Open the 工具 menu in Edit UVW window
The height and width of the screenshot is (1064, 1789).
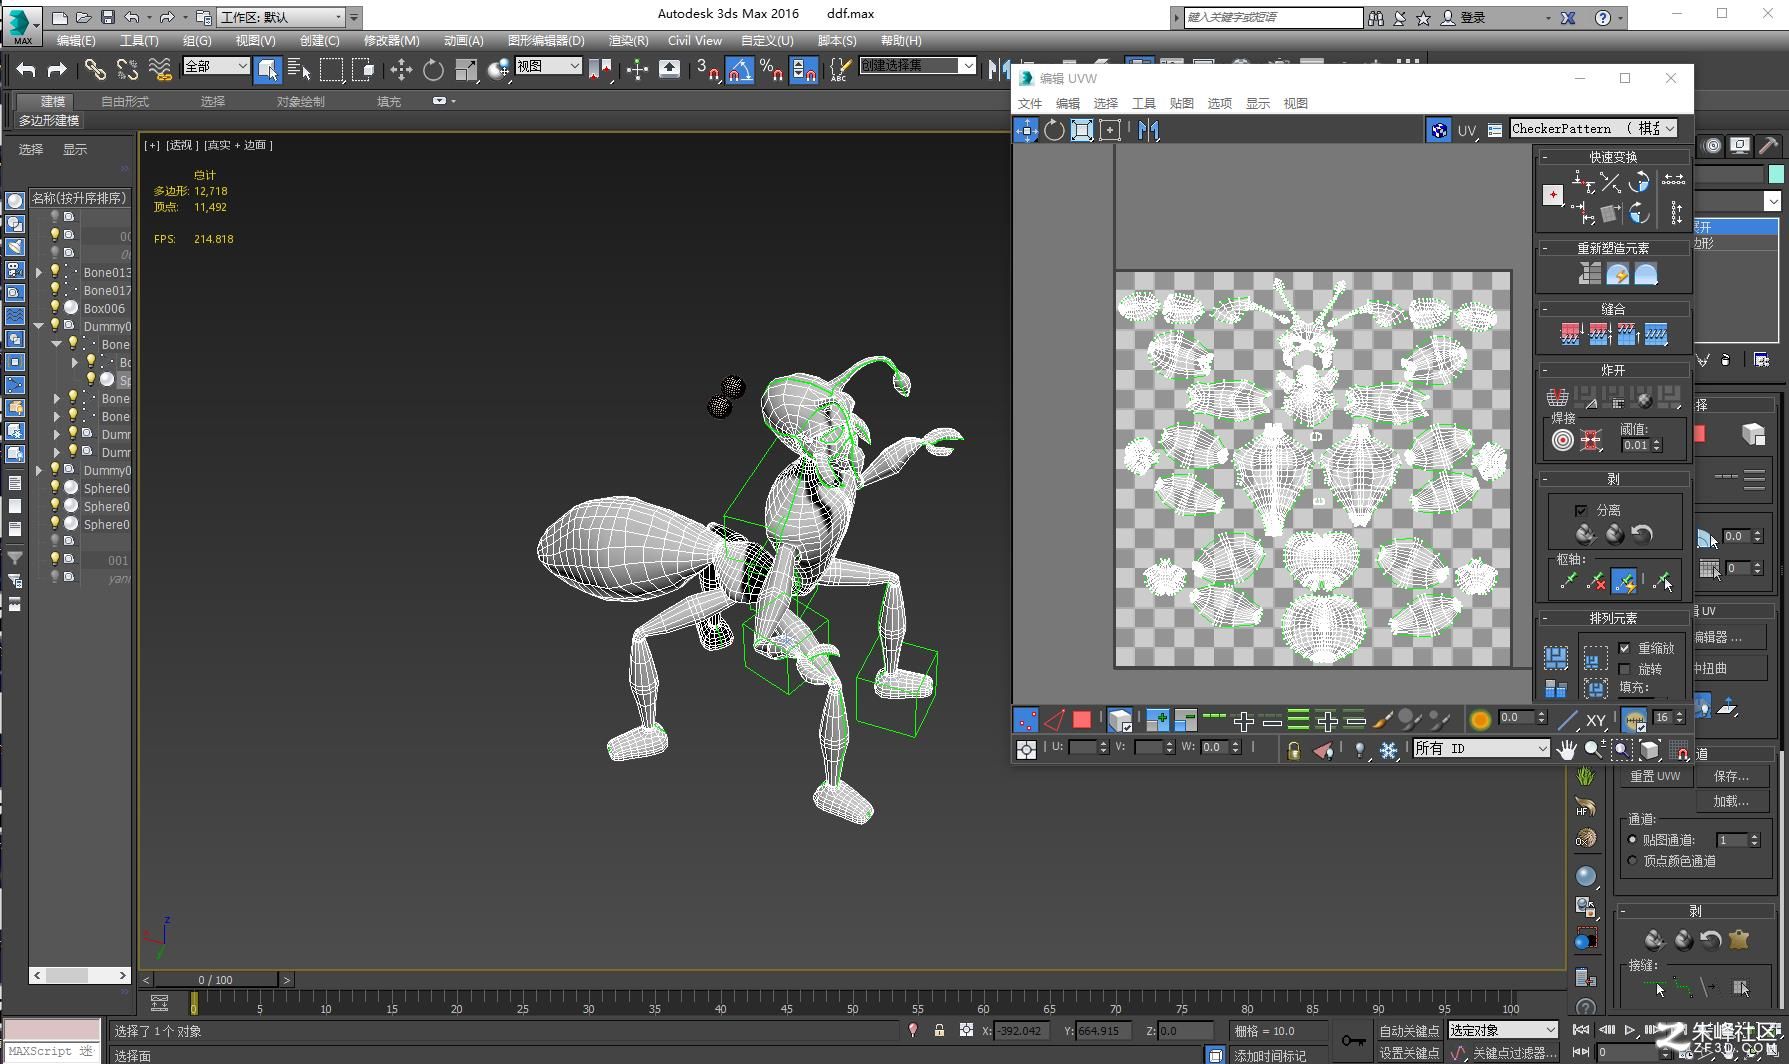pos(1143,104)
